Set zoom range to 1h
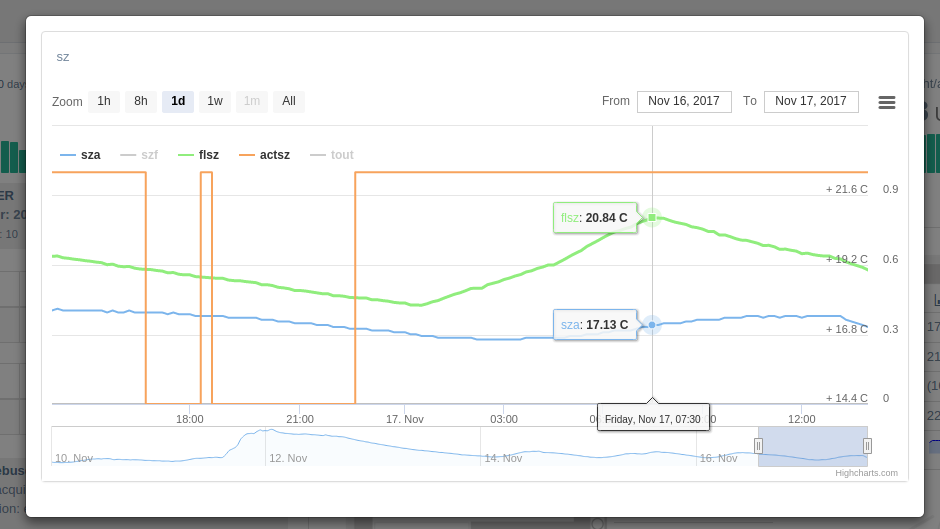The height and width of the screenshot is (529, 940). [x=104, y=101]
